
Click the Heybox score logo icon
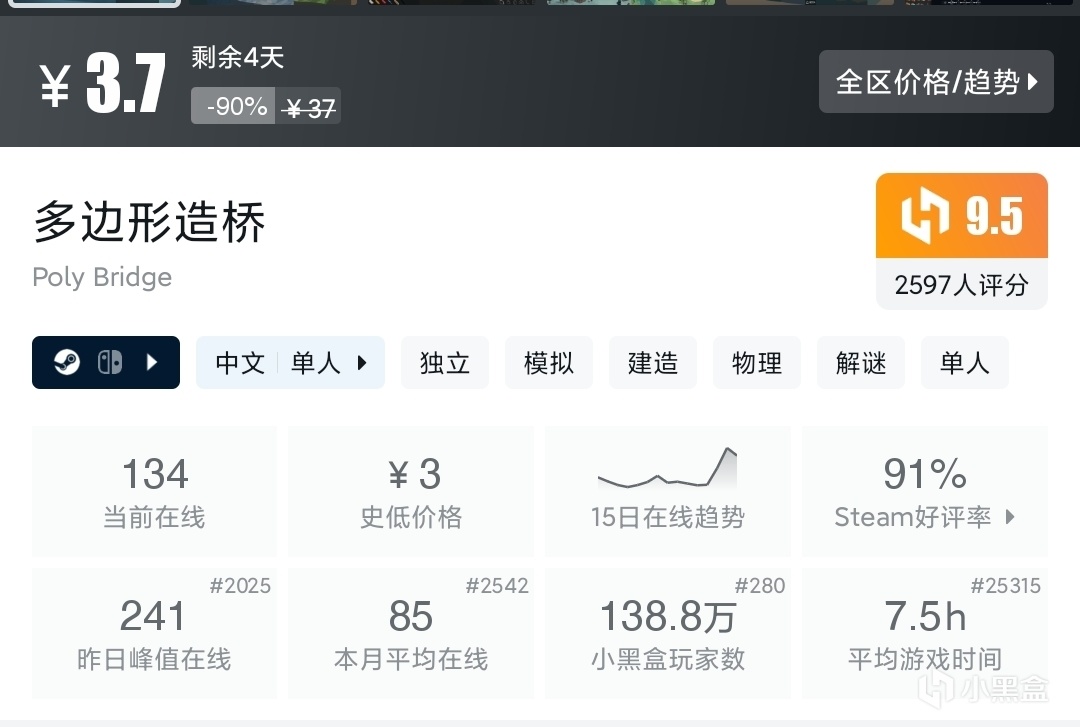(x=925, y=216)
